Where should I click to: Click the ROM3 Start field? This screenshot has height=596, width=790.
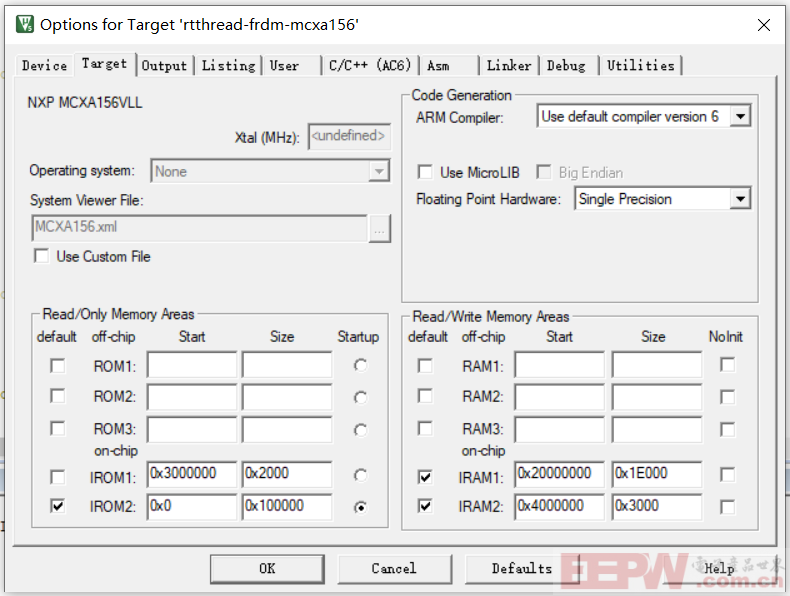[192, 429]
